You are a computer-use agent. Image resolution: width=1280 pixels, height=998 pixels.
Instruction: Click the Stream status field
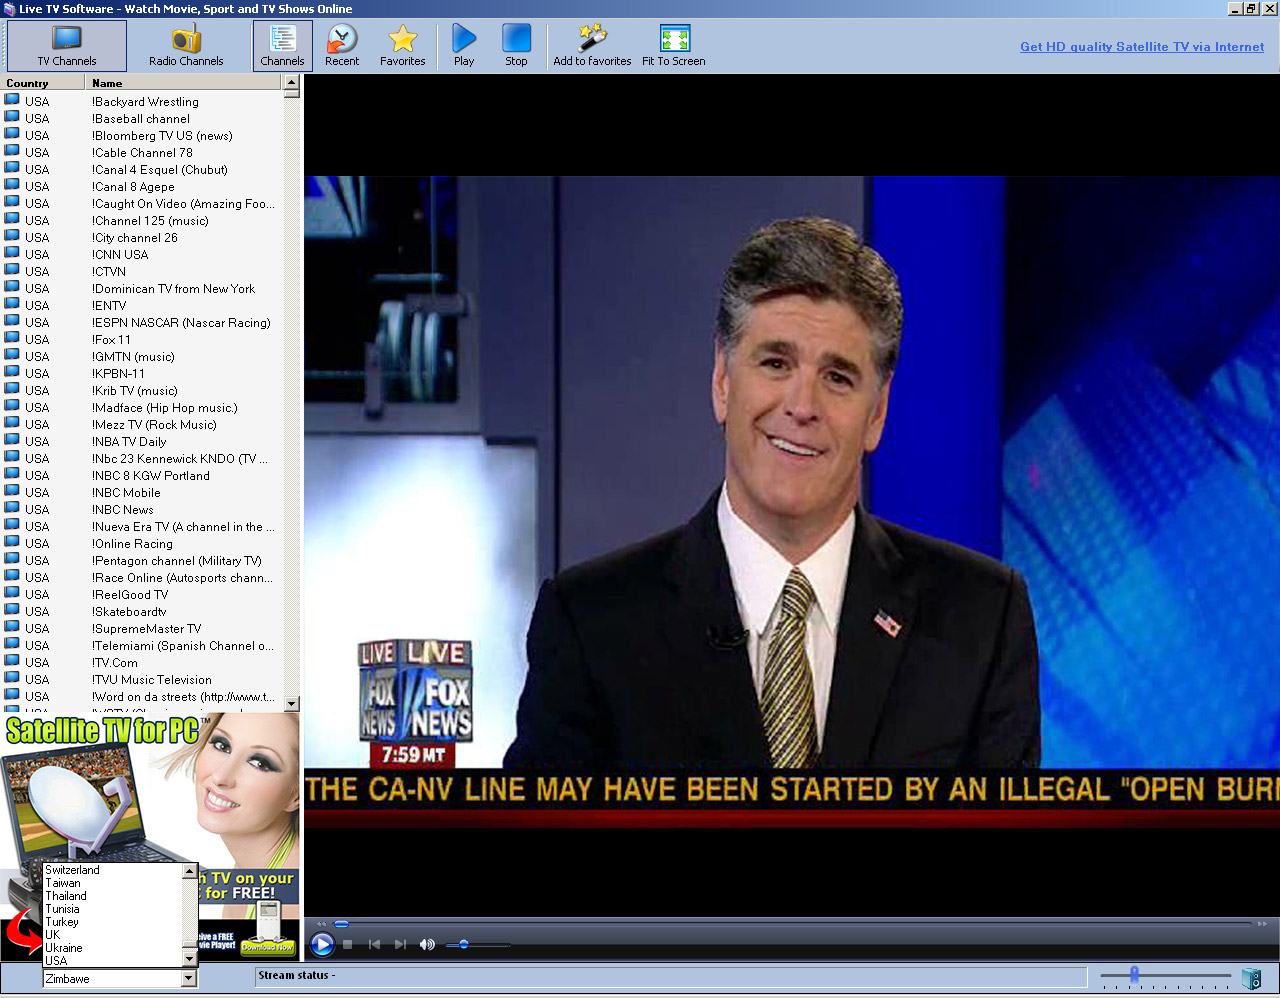tap(671, 976)
